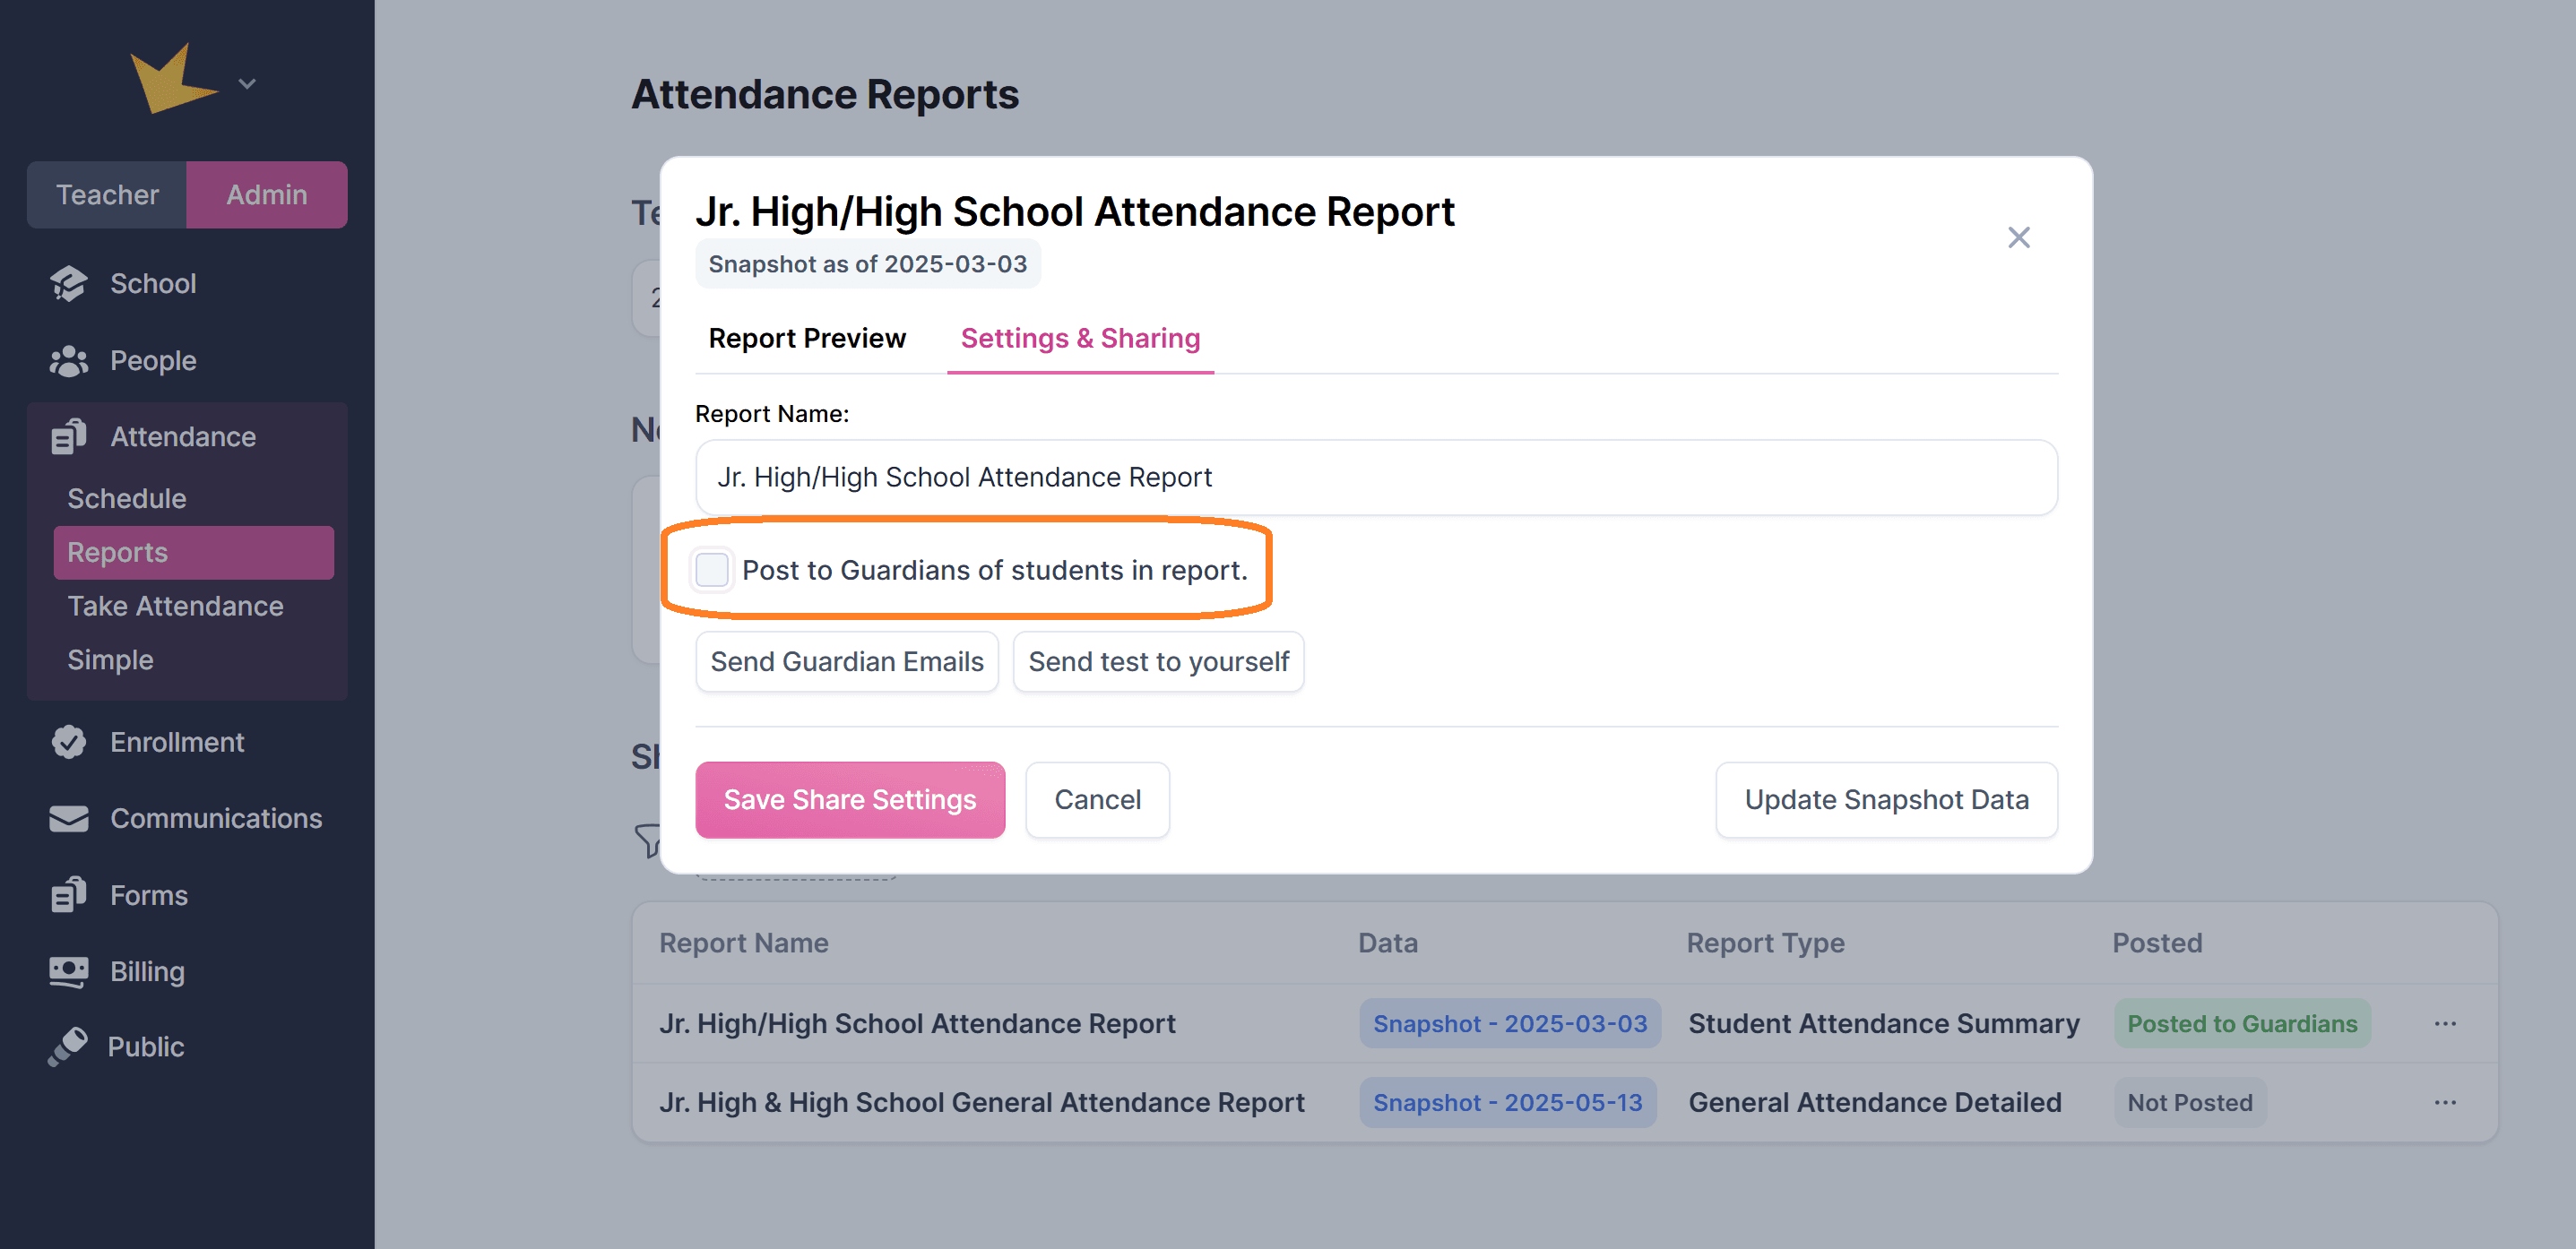2576x1249 pixels.
Task: Click the People group icon
Action: [68, 361]
